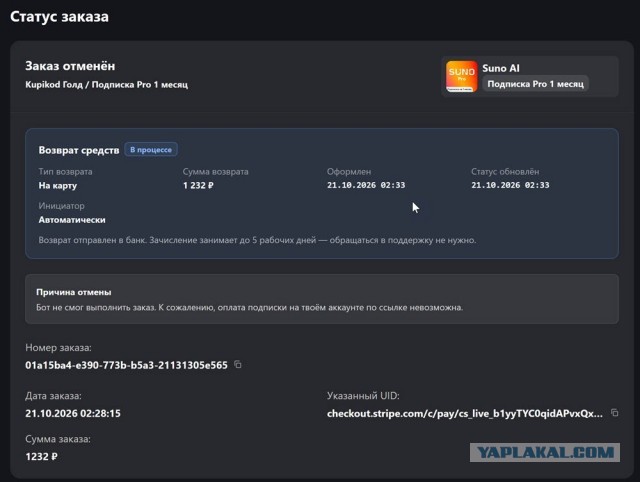640x482 pixels.
Task: Click the 'Сумма заказа:' label
Action: (58, 439)
